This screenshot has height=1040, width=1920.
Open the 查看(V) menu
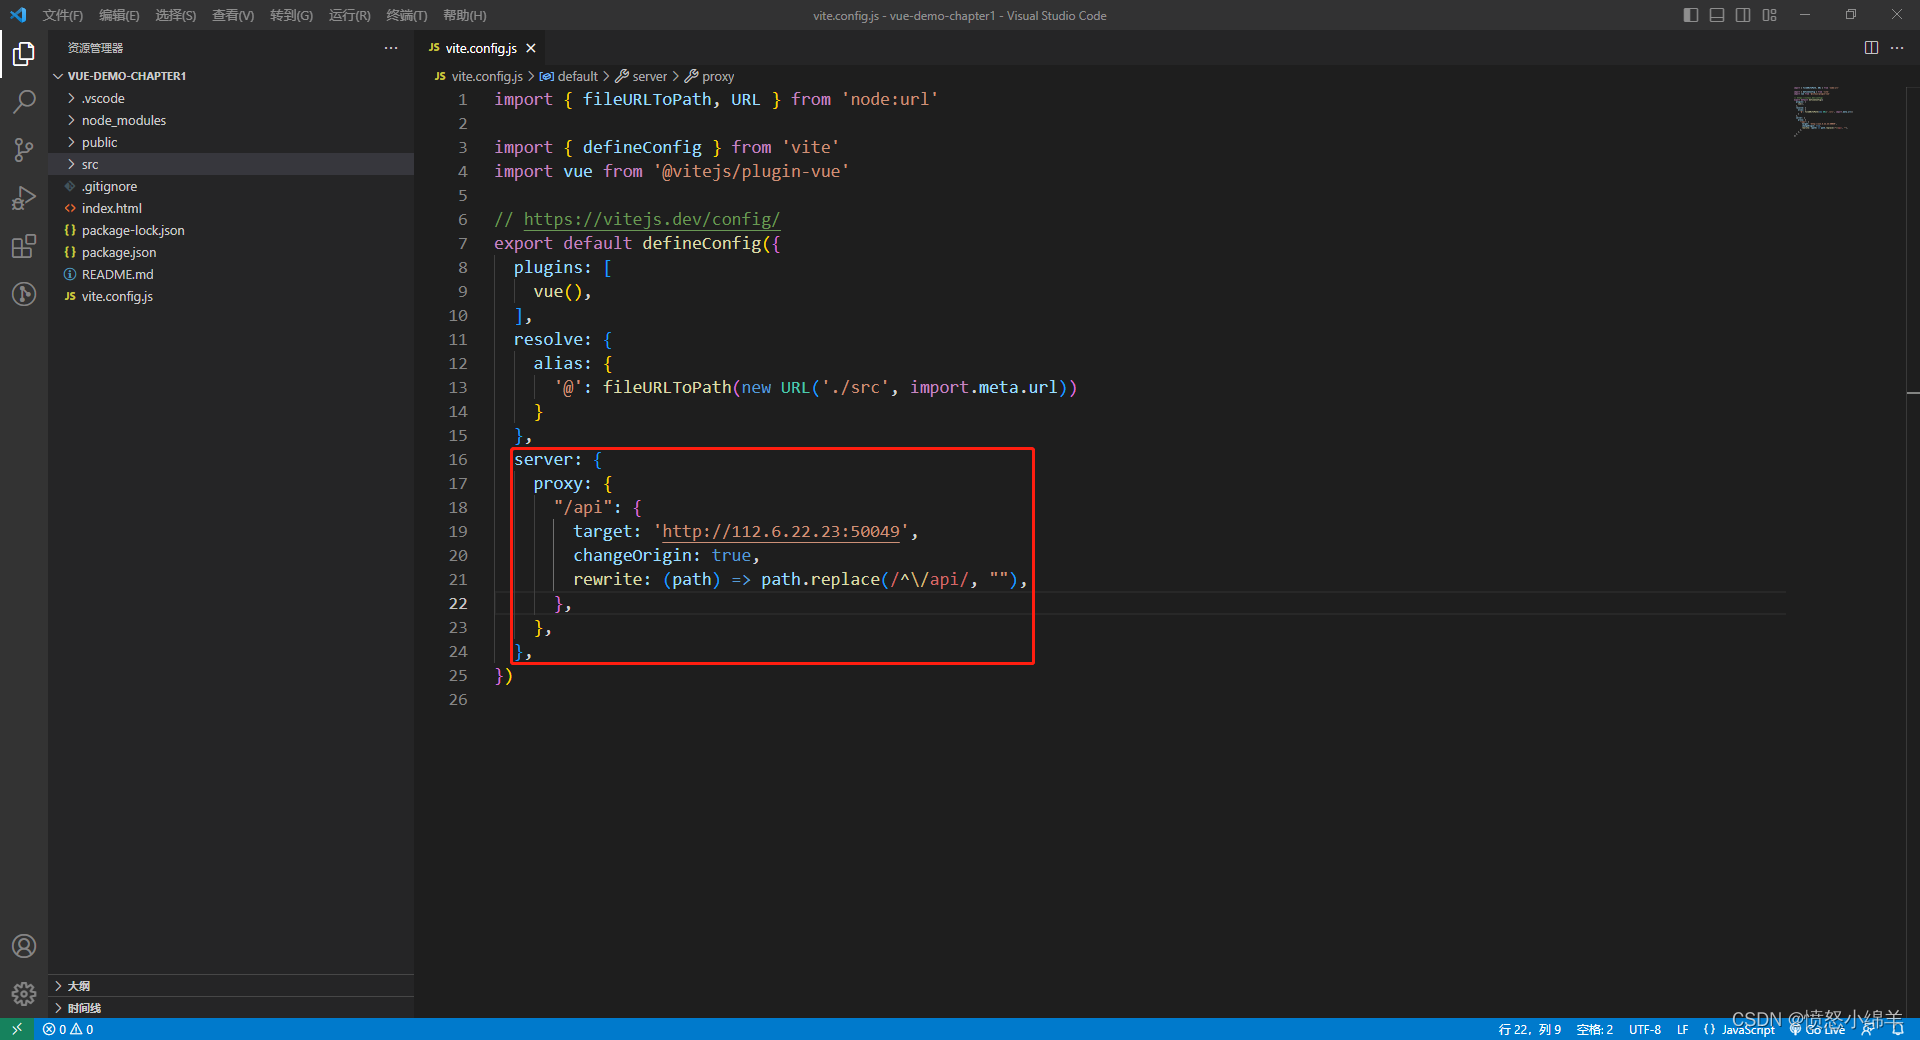tap(233, 15)
